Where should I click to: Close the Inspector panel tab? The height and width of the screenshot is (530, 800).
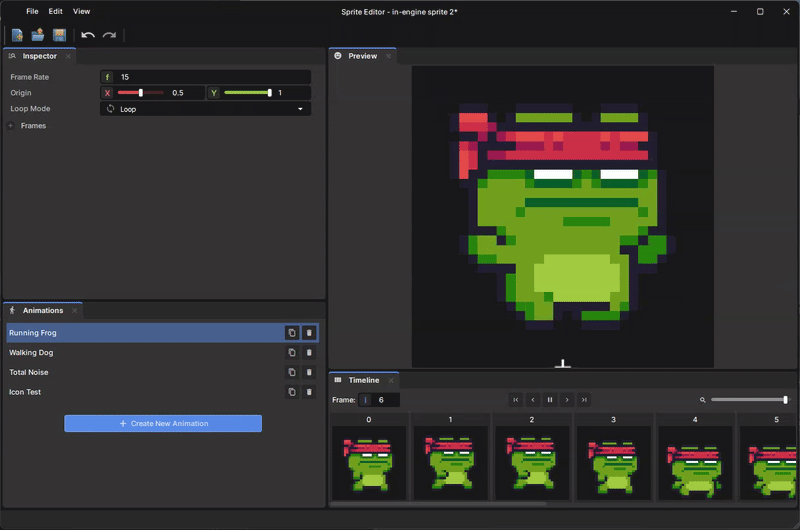(x=68, y=56)
